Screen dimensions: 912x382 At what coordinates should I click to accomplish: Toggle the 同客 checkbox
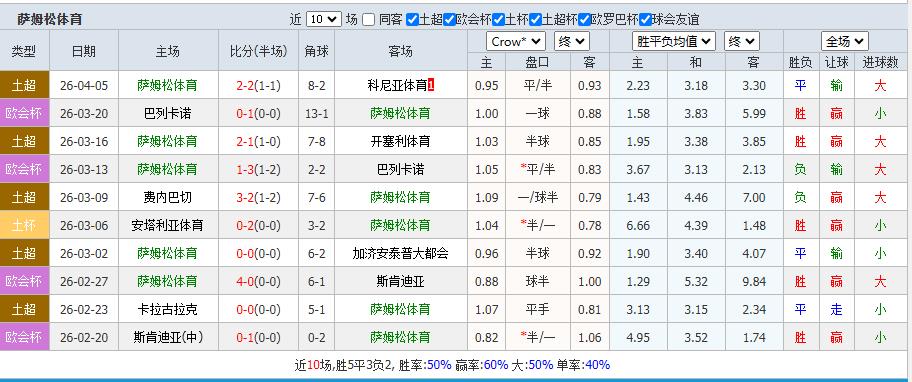coord(368,20)
